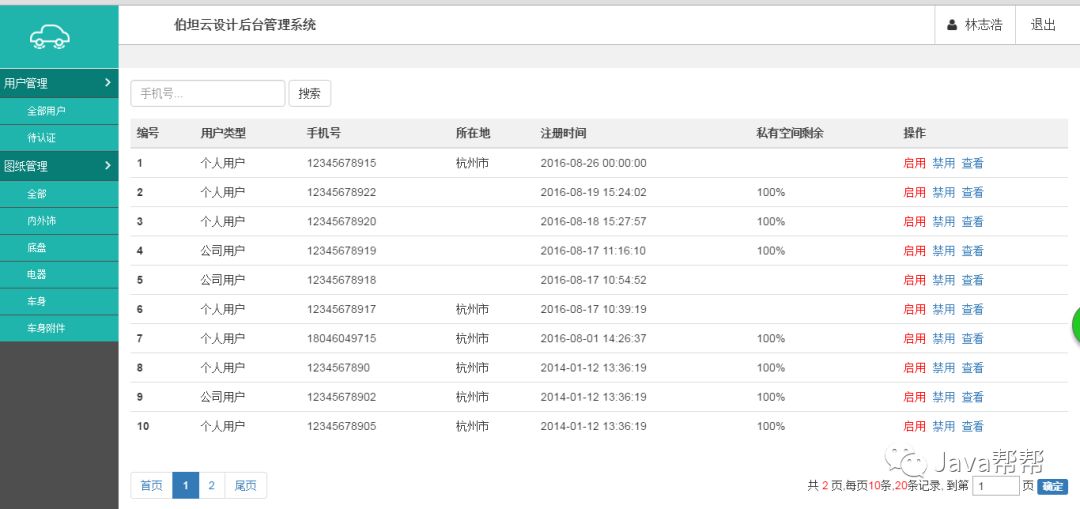Collapse the 图纸管理 chevron arrow
This screenshot has width=1080, height=509.
[108, 166]
